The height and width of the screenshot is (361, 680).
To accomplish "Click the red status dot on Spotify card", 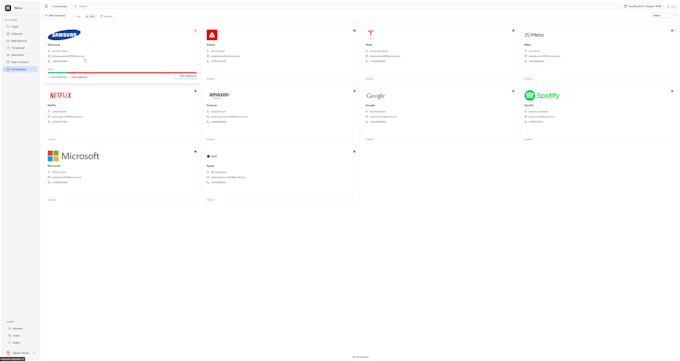I will coord(672,91).
